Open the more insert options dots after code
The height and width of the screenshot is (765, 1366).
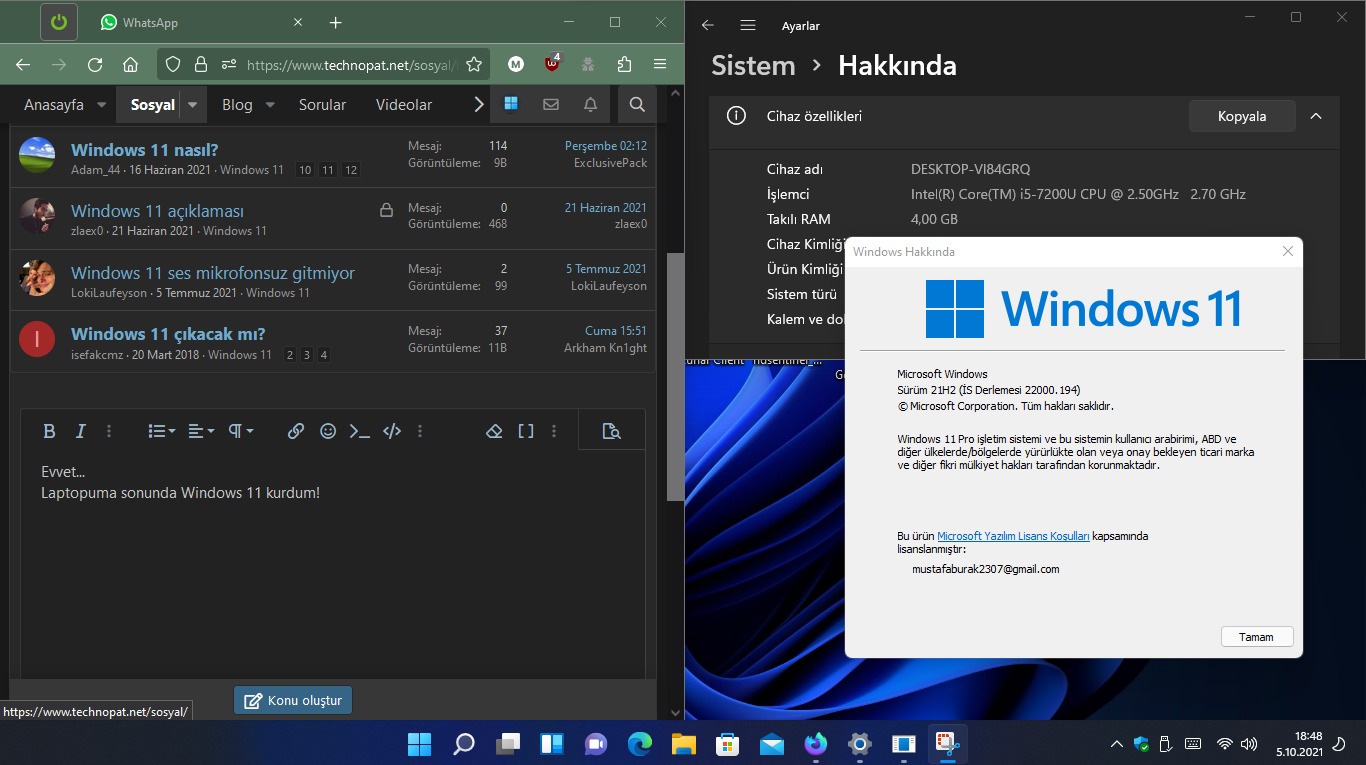(420, 431)
